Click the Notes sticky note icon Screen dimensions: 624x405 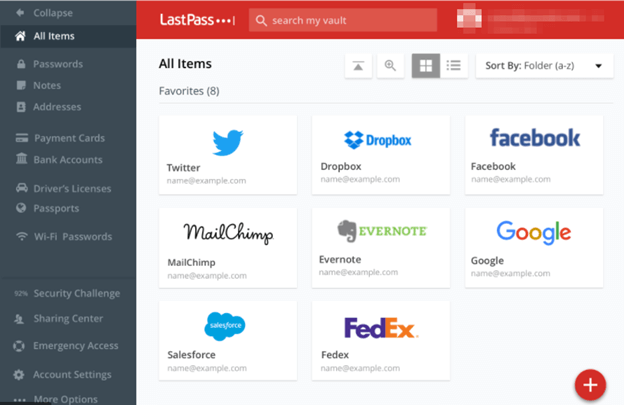click(21, 85)
